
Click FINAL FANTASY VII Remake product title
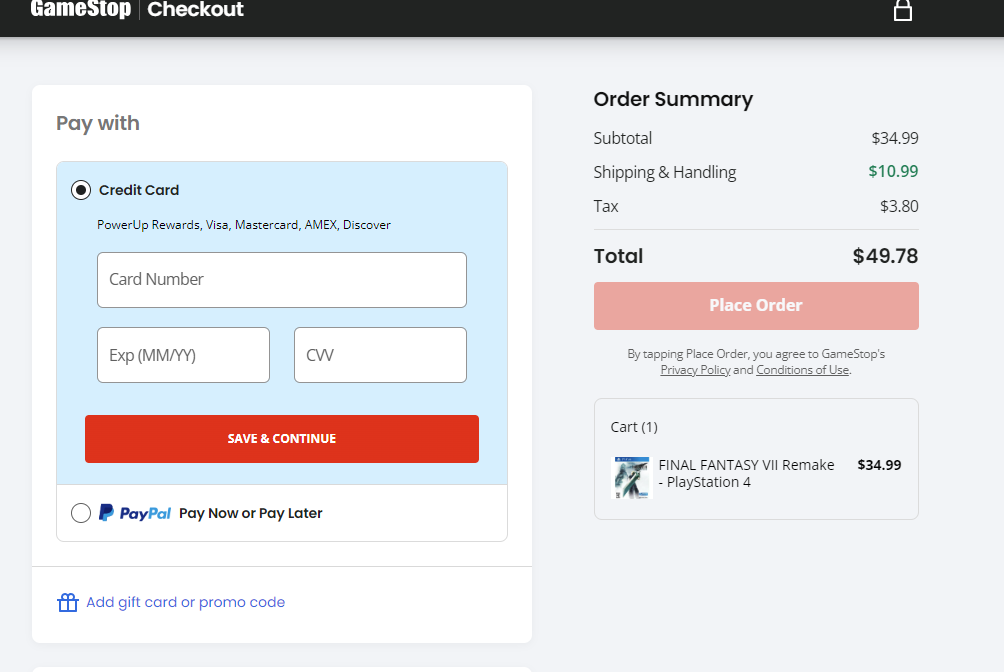pyautogui.click(x=747, y=473)
